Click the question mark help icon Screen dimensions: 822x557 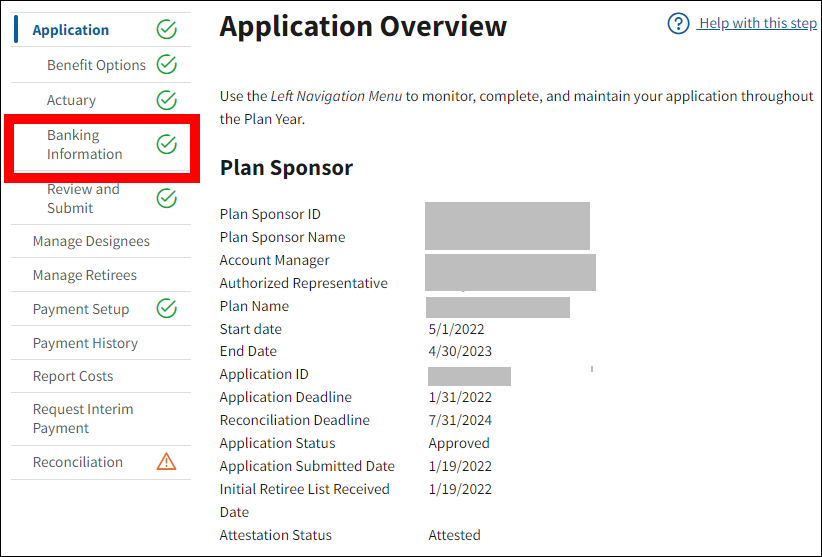coord(678,23)
